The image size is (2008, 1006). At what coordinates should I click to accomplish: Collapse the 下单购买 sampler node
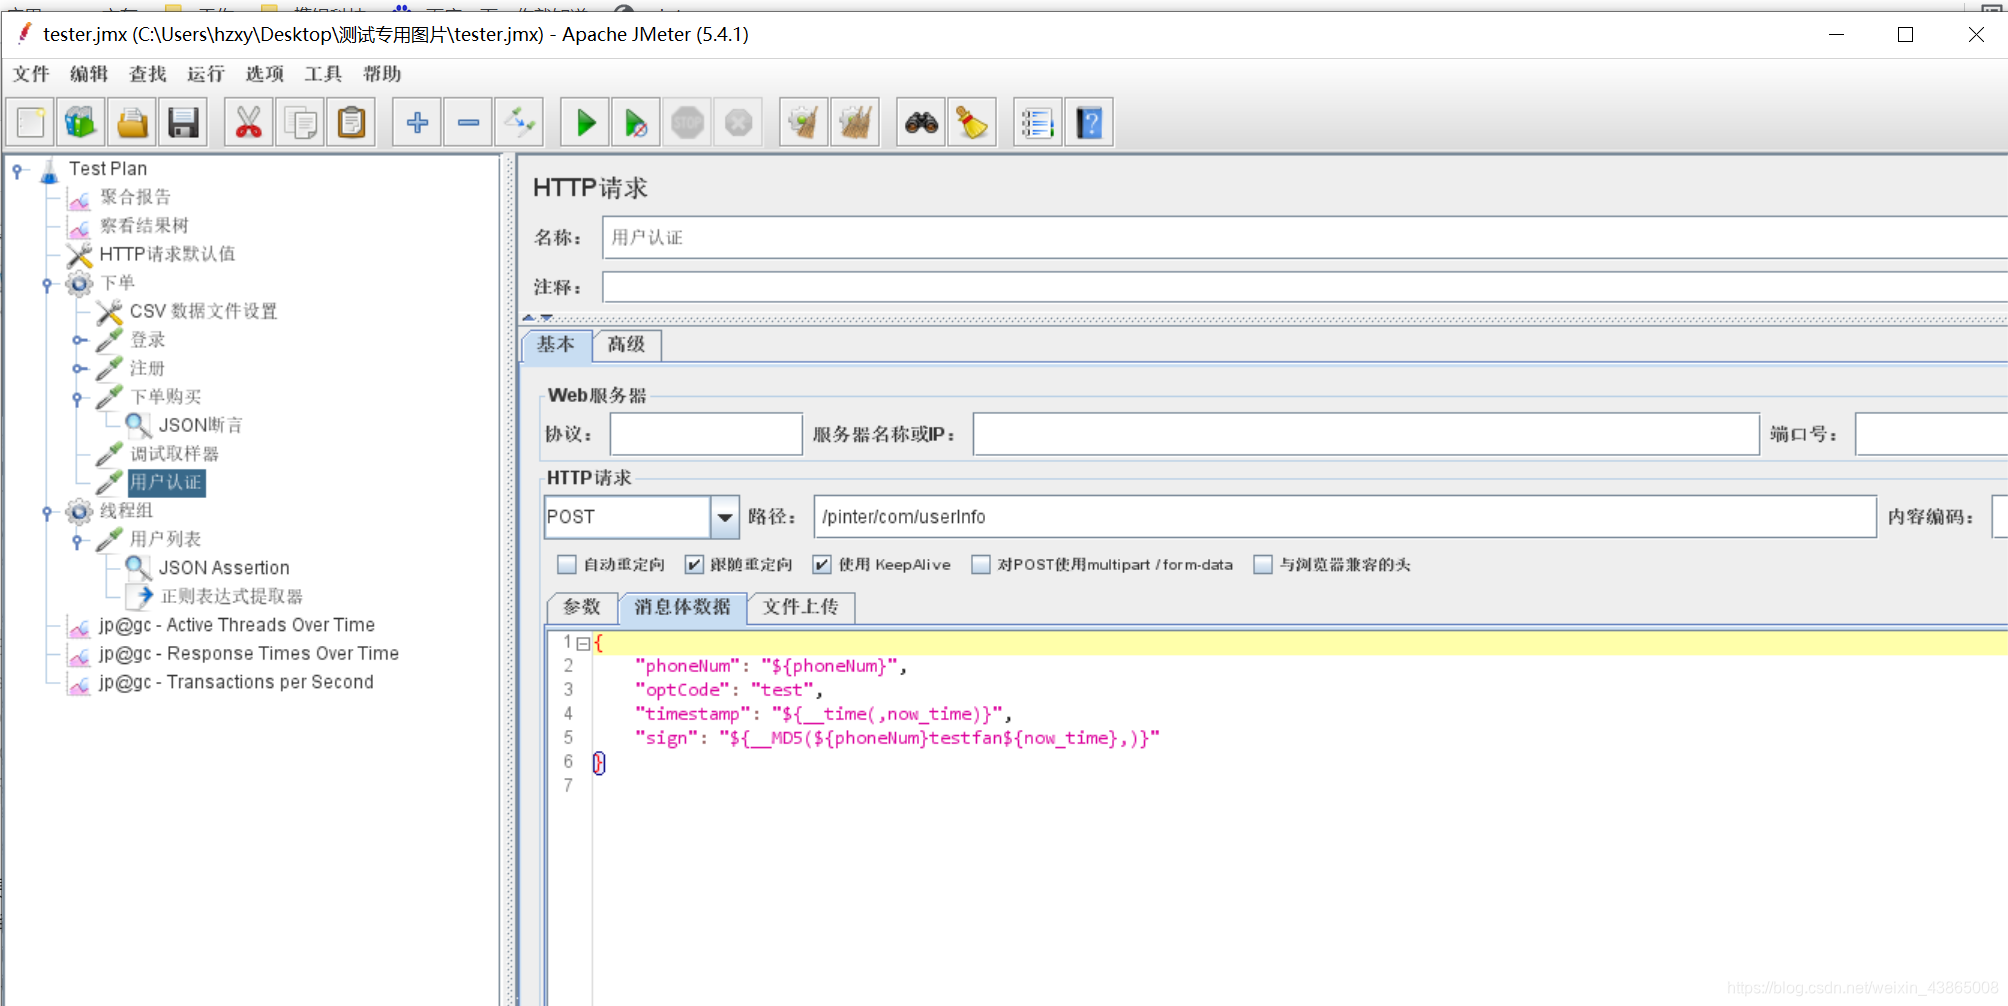point(78,398)
